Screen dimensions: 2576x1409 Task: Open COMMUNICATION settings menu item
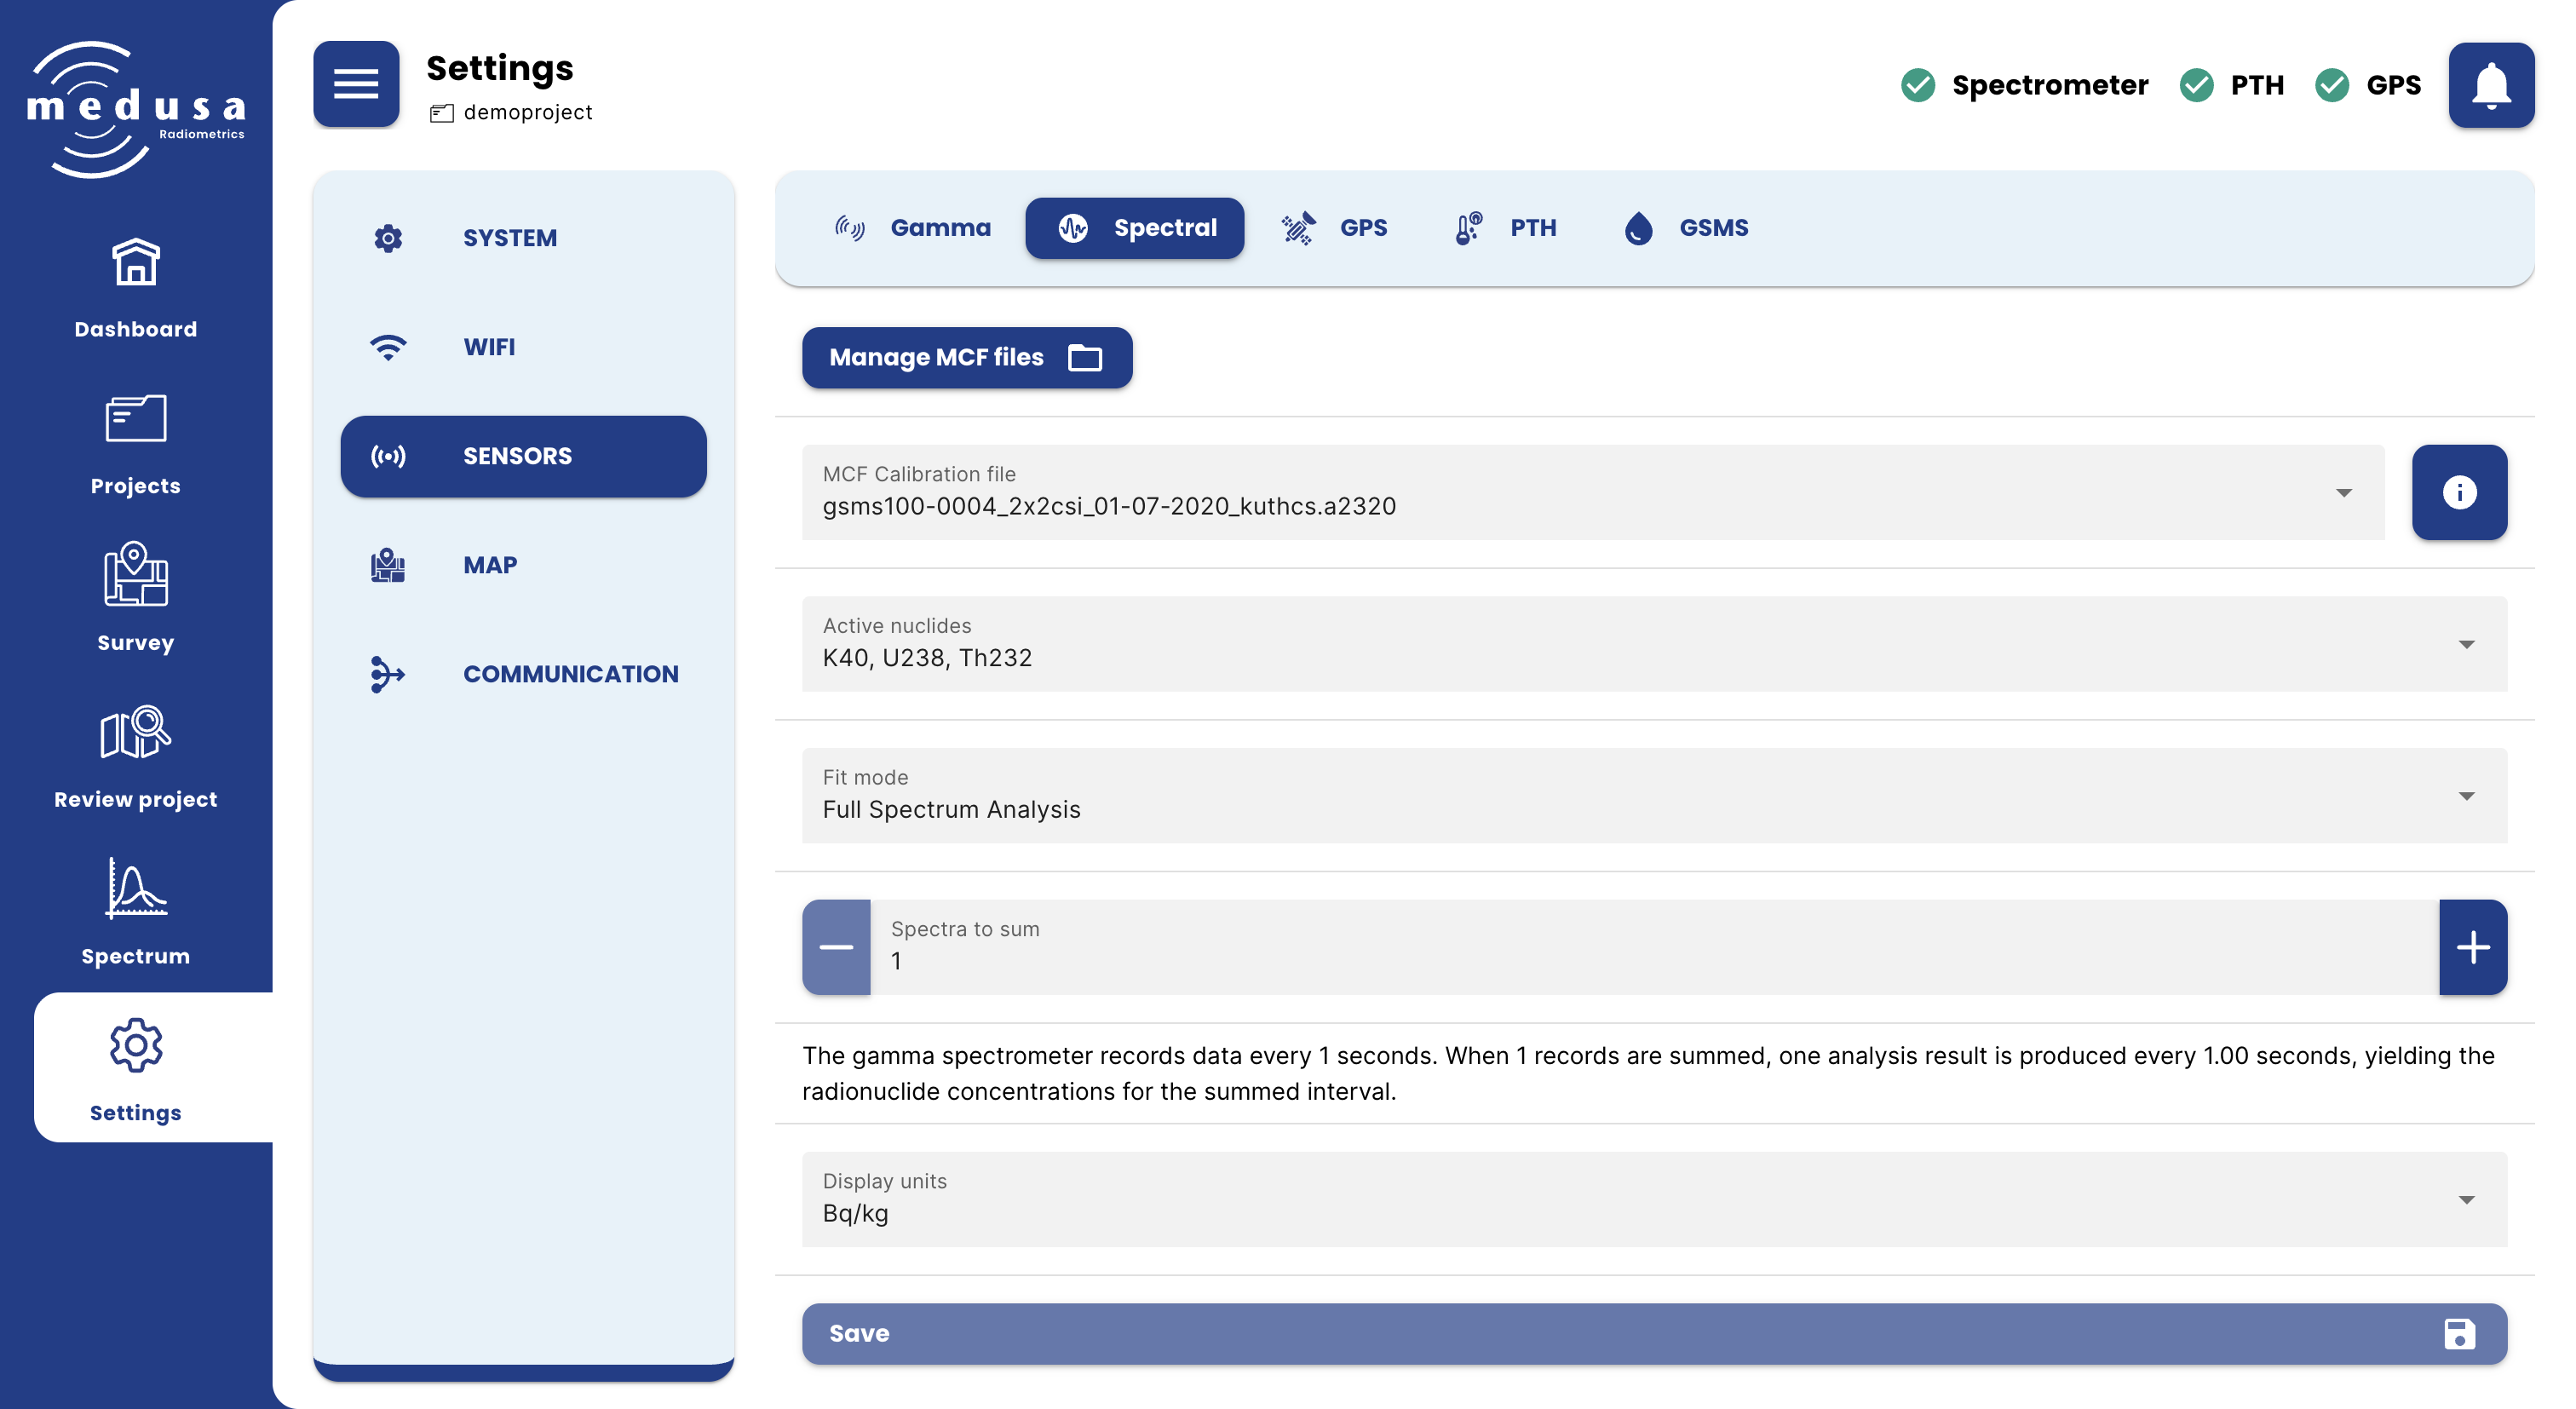pos(523,674)
